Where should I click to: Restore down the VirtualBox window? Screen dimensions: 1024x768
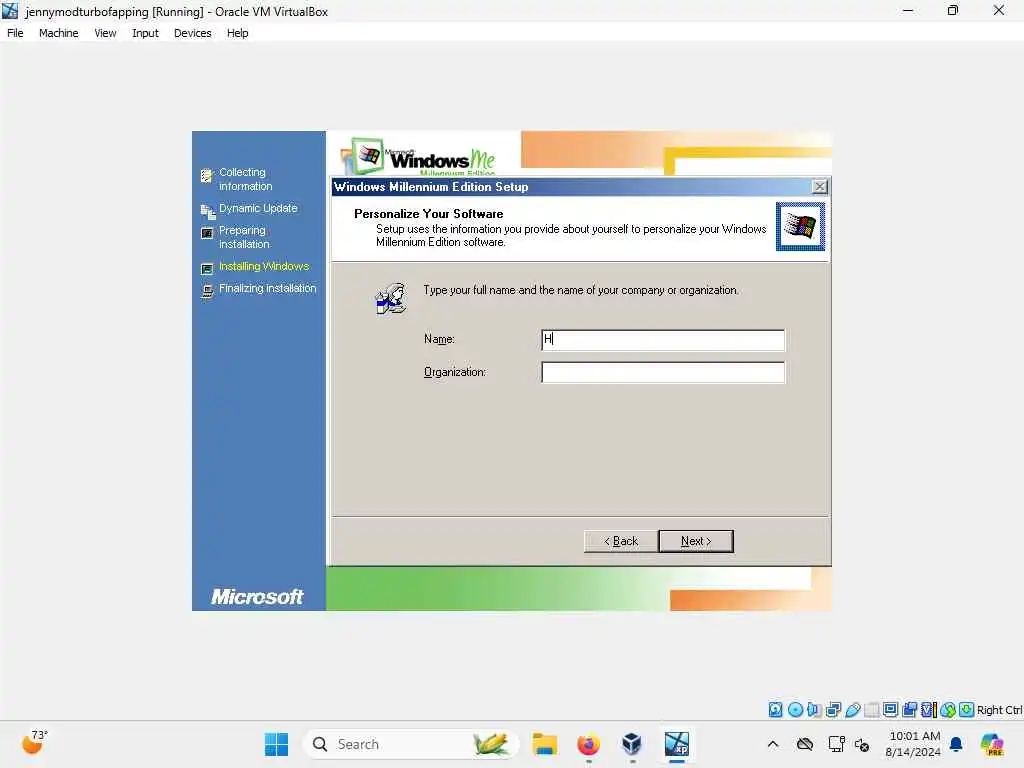(953, 10)
